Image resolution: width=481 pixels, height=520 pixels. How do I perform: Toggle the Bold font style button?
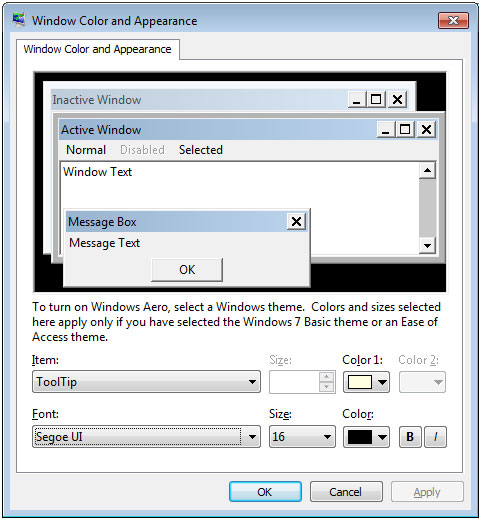[x=410, y=437]
